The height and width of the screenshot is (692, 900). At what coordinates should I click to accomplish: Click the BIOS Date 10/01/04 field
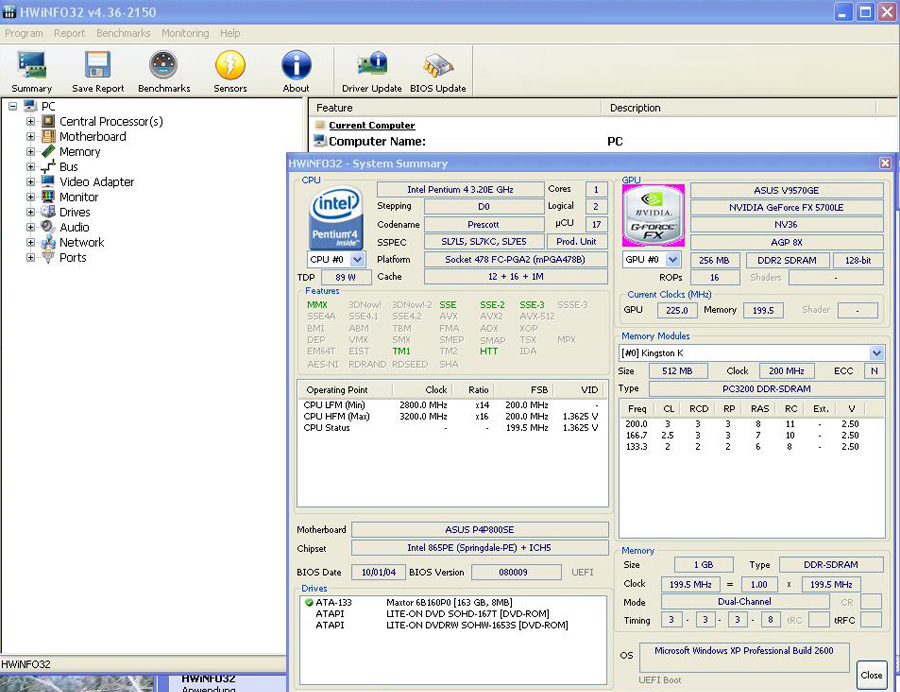(379, 572)
